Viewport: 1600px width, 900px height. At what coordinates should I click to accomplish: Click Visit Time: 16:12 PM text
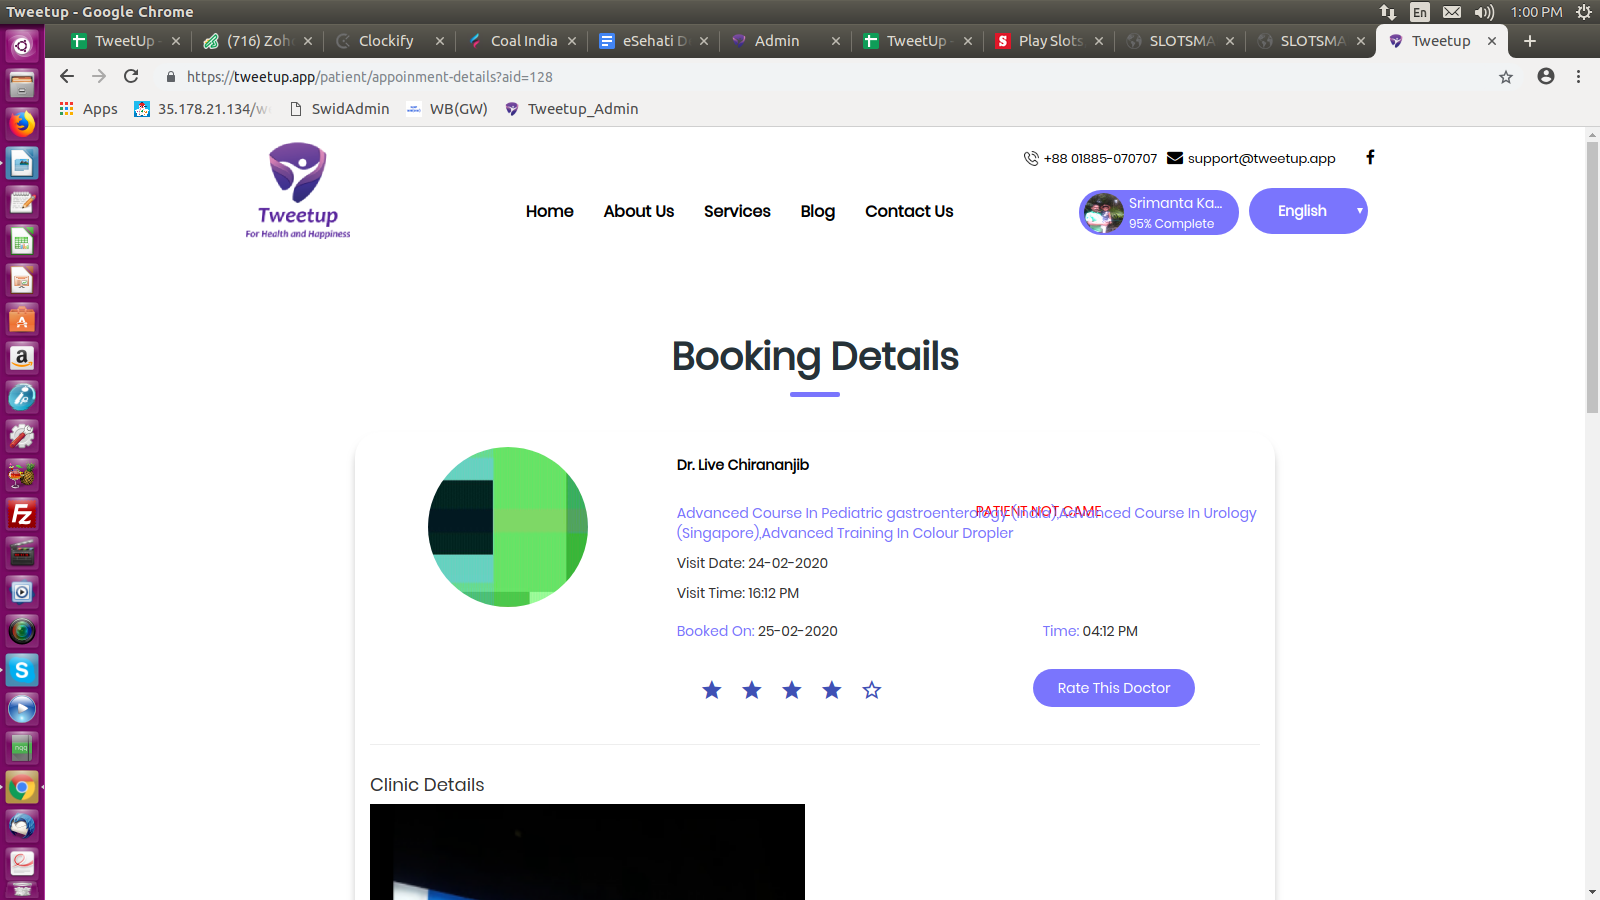(x=738, y=593)
